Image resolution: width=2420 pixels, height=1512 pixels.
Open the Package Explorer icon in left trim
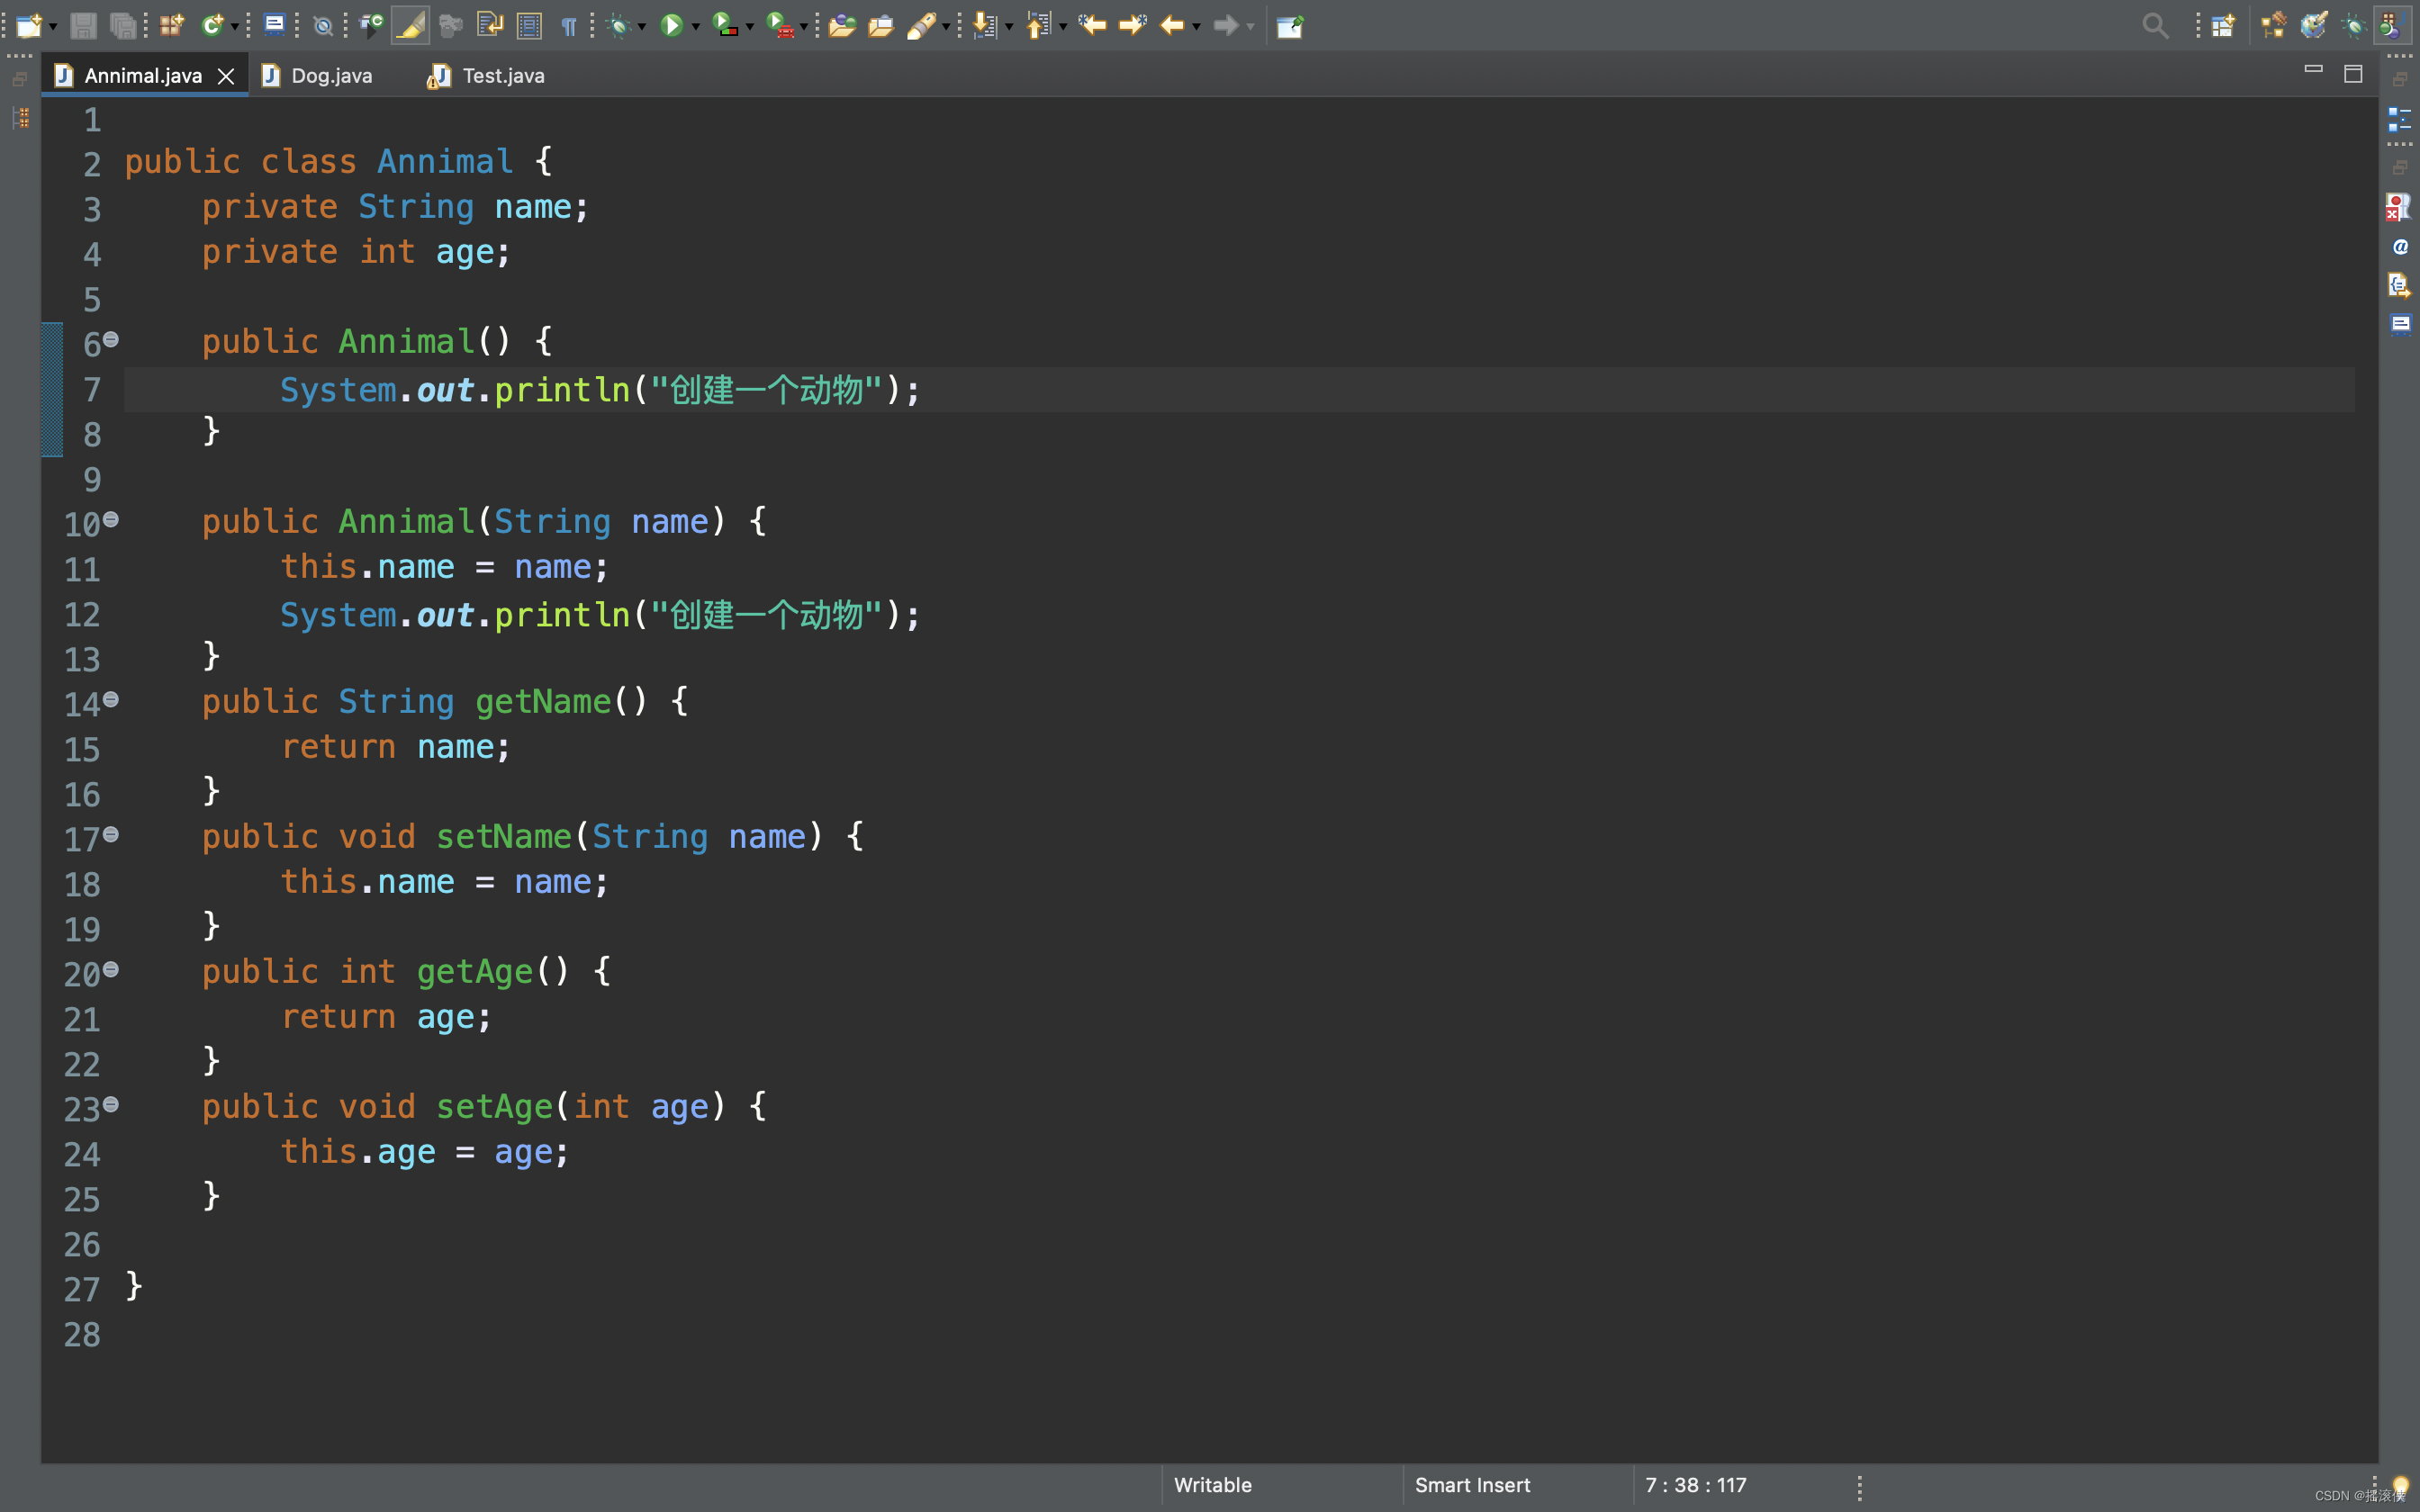[21, 118]
